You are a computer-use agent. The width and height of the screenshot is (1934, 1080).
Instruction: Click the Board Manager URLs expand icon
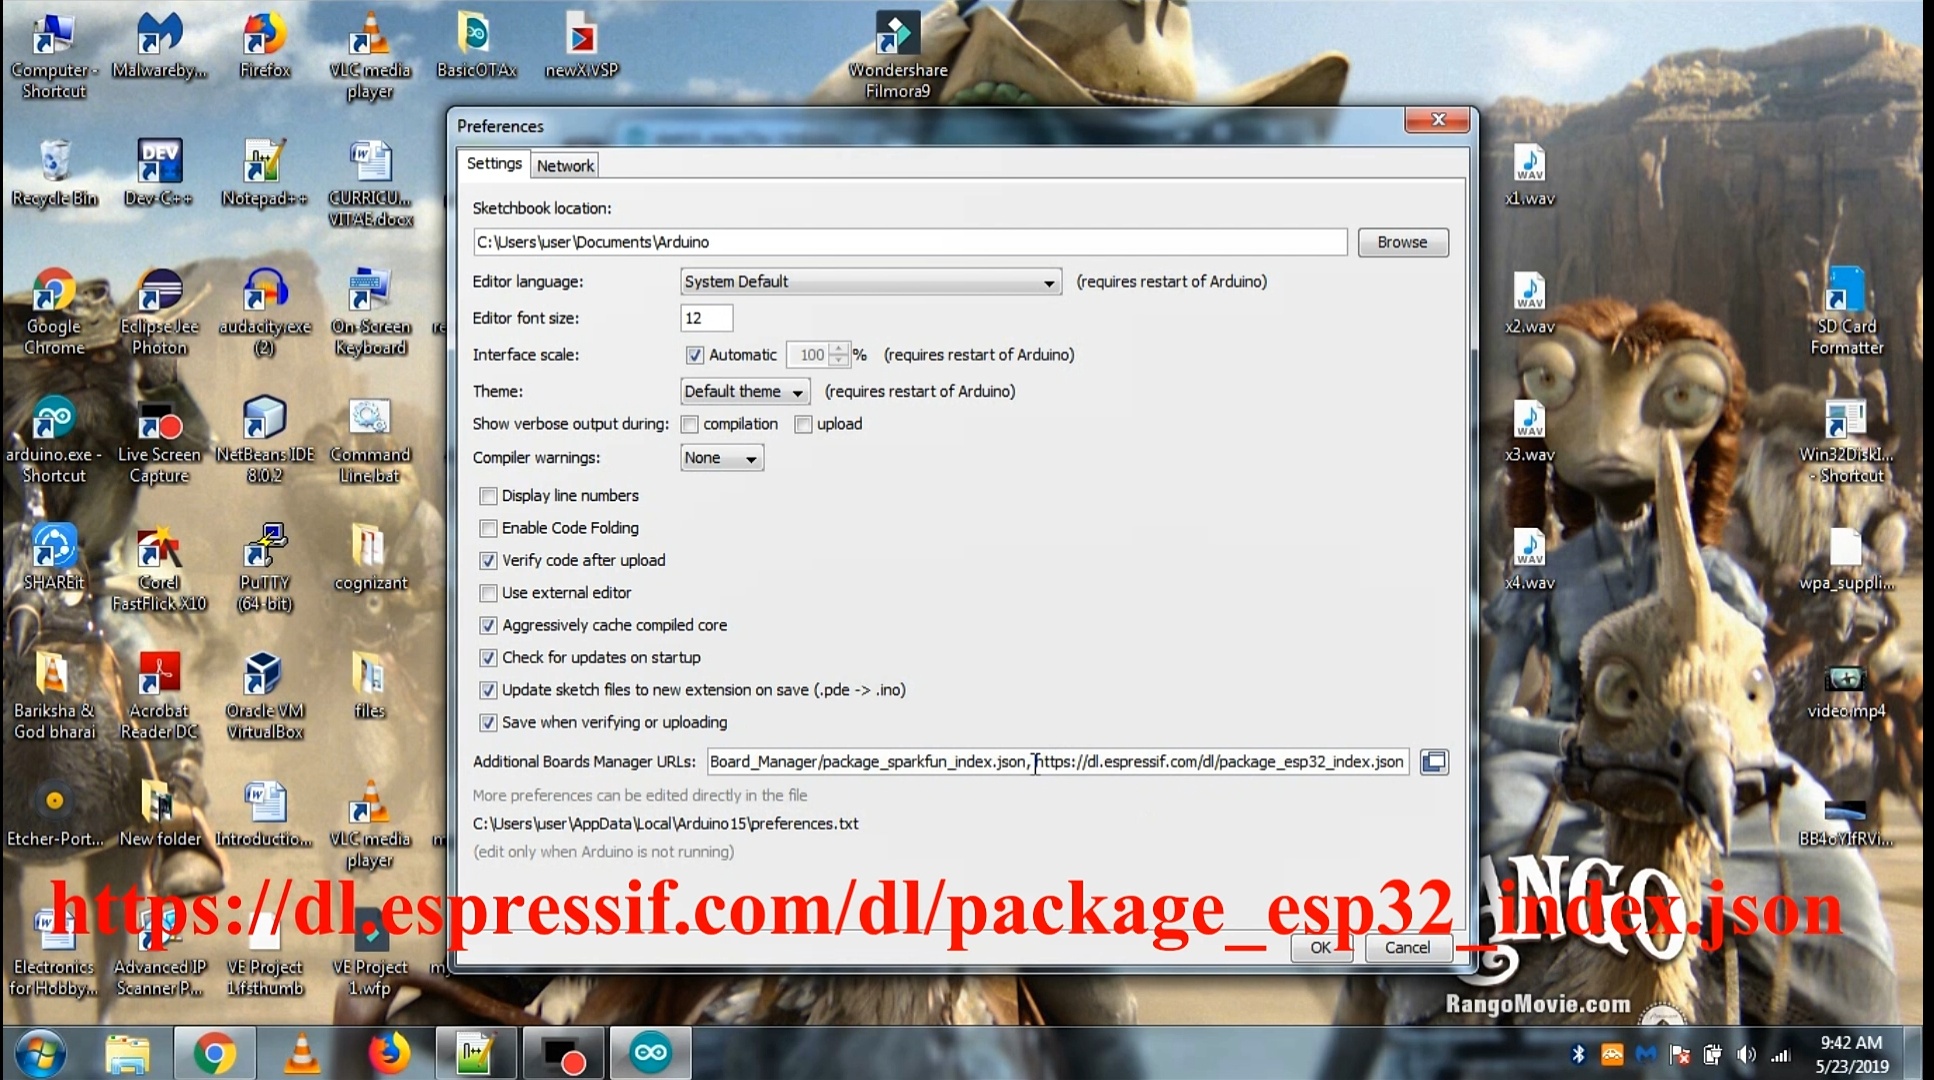pyautogui.click(x=1433, y=761)
